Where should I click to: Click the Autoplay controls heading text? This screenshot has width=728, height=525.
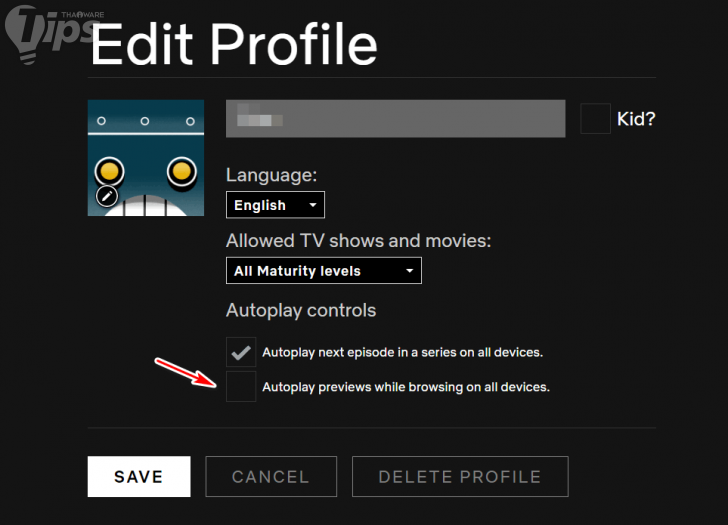pos(301,311)
